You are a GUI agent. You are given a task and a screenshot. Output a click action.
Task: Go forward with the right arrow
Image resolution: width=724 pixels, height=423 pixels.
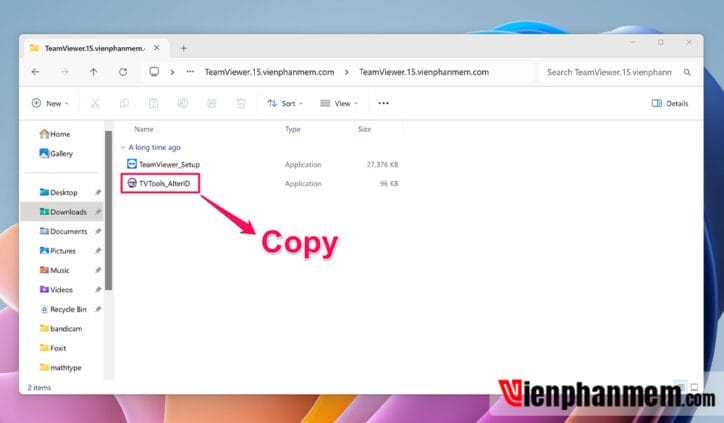point(65,72)
